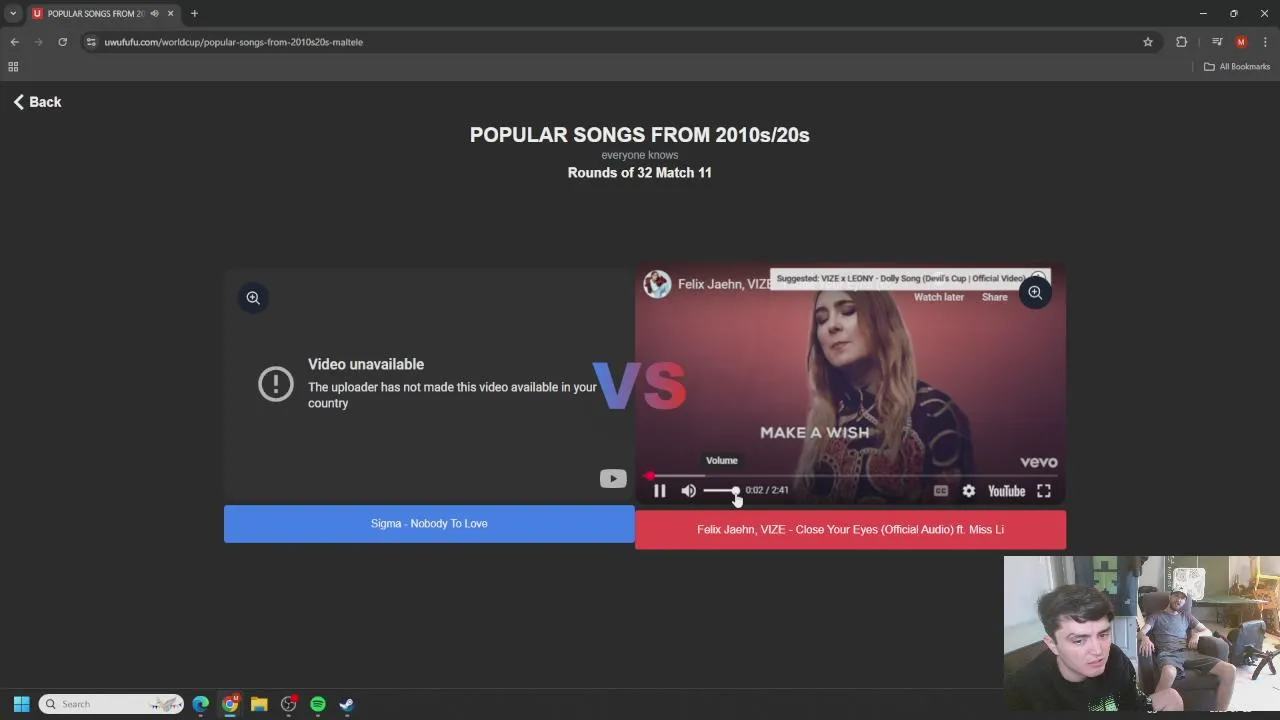This screenshot has width=1280, height=720.
Task: Open the Windows Start menu
Action: (x=21, y=704)
